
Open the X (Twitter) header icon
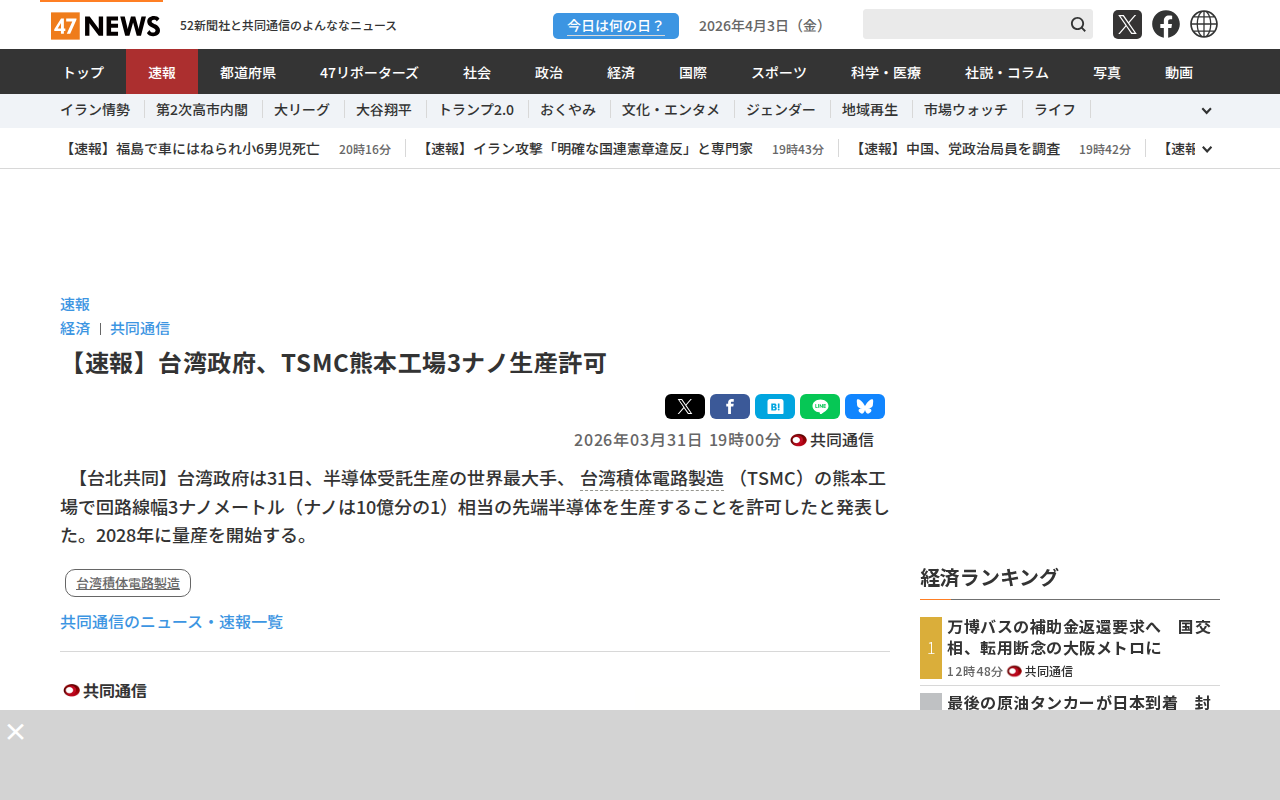(x=1127, y=24)
